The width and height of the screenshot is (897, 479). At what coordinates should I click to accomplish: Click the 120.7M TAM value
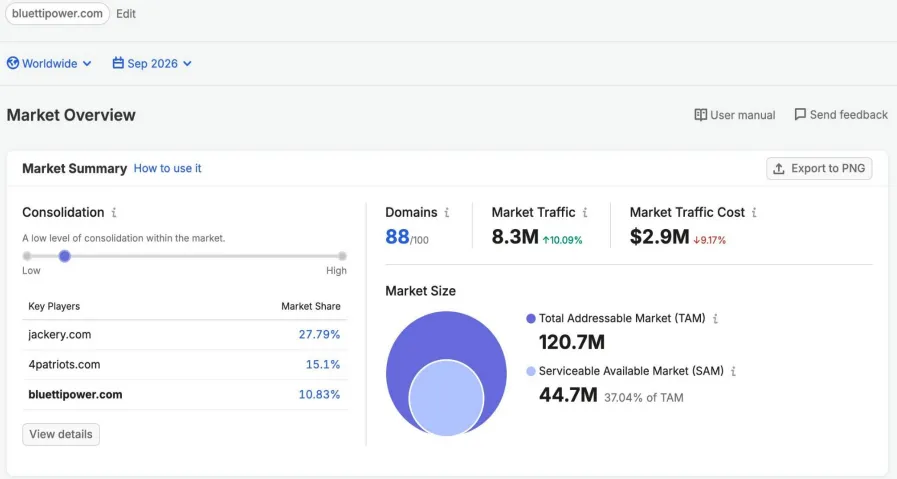571,342
